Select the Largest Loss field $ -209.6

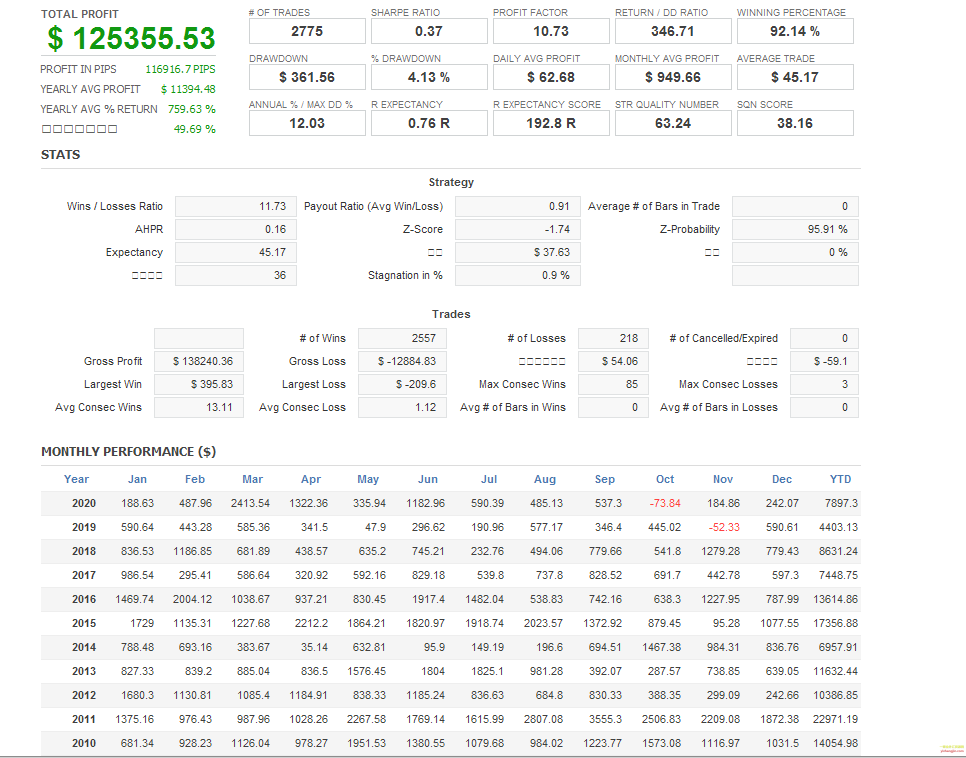402,385
